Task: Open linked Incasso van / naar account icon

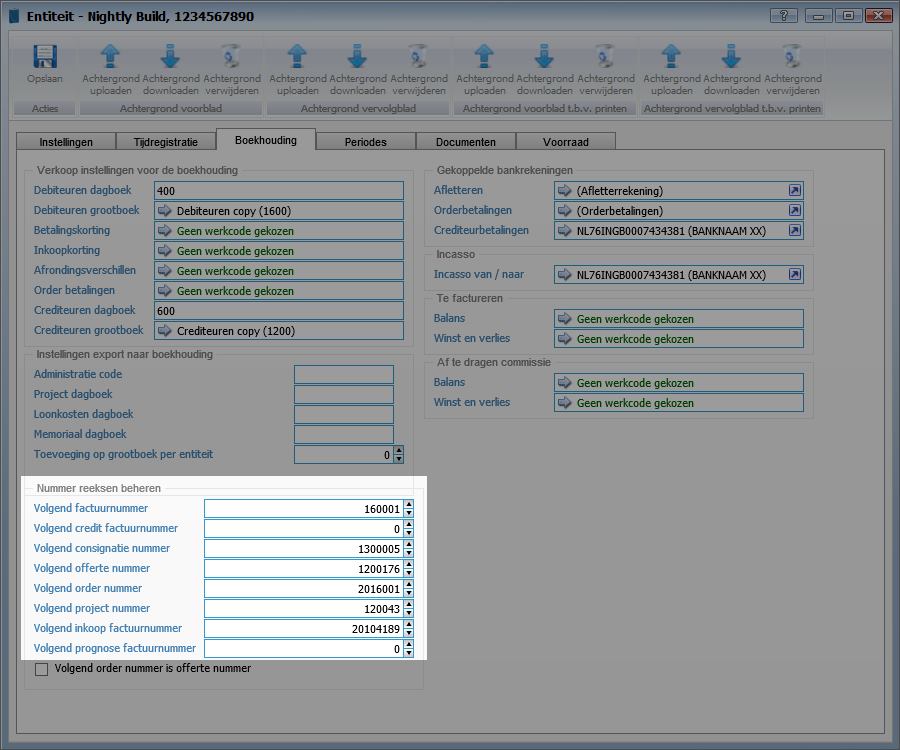Action: click(794, 275)
